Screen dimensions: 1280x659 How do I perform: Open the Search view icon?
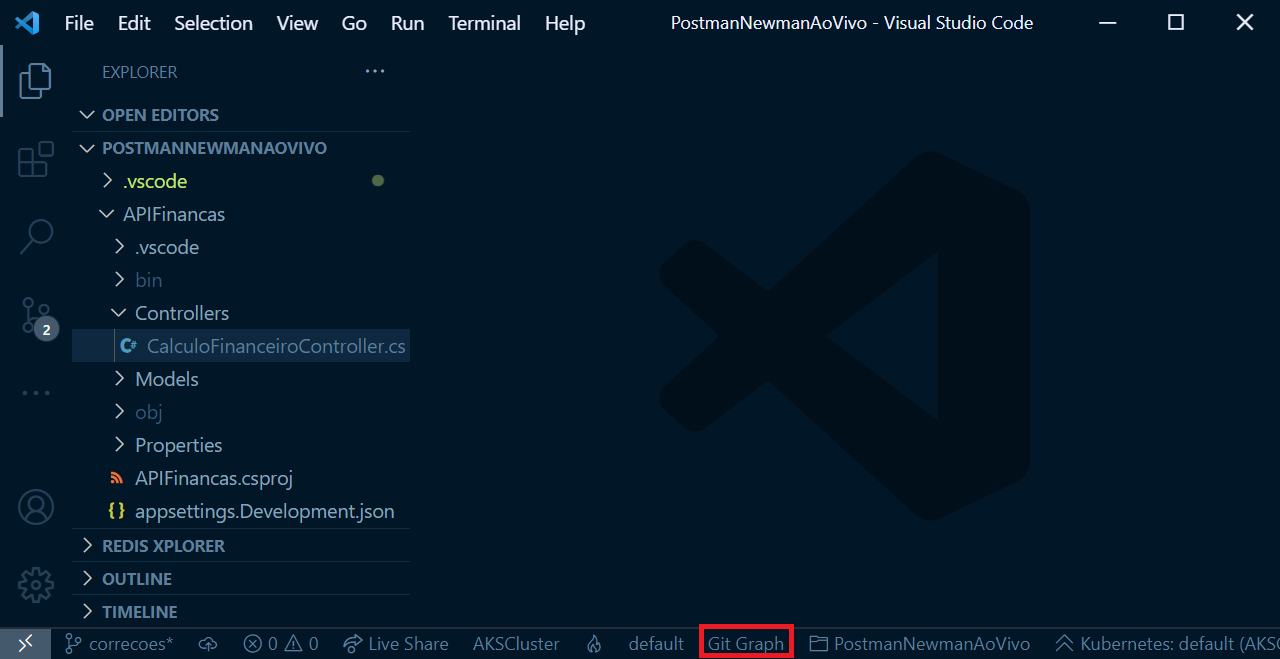[35, 236]
